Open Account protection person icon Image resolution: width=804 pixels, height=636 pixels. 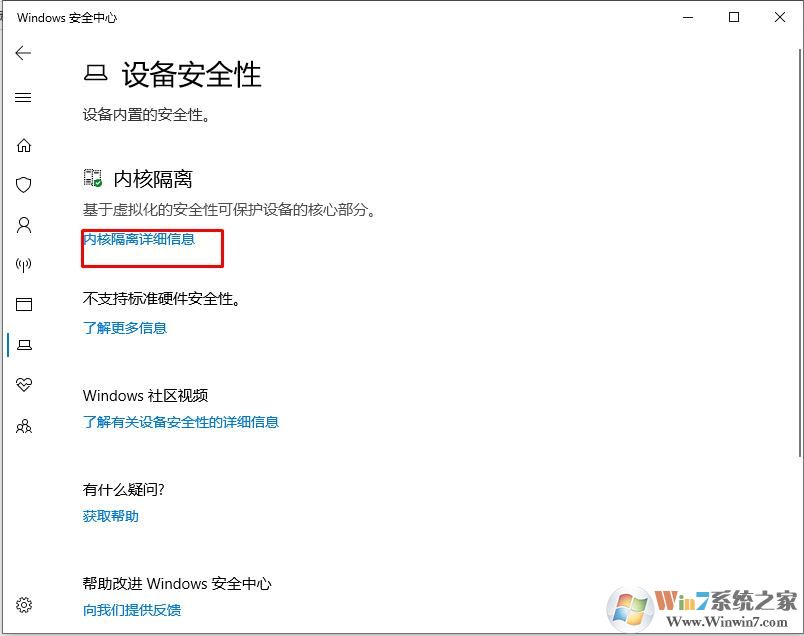(24, 224)
